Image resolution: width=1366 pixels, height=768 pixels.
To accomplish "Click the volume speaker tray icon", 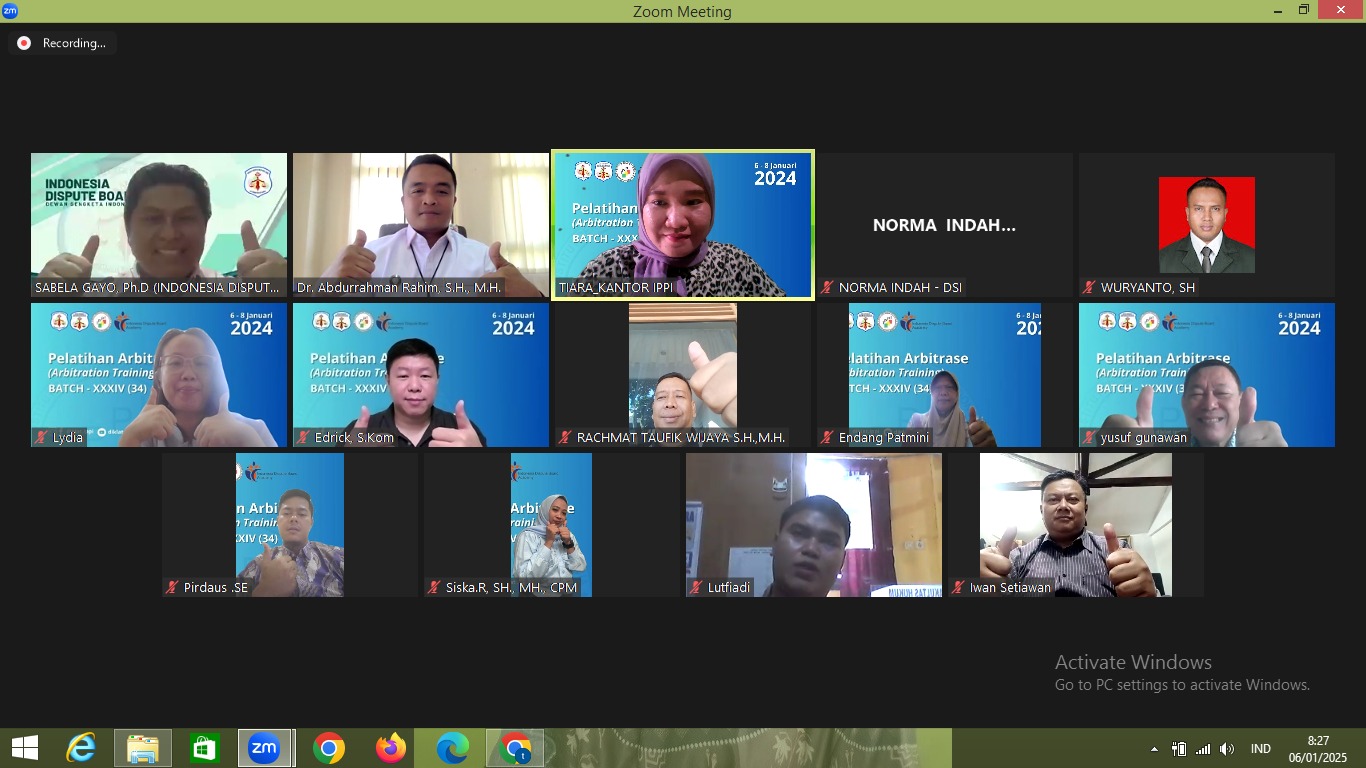I will point(1227,749).
